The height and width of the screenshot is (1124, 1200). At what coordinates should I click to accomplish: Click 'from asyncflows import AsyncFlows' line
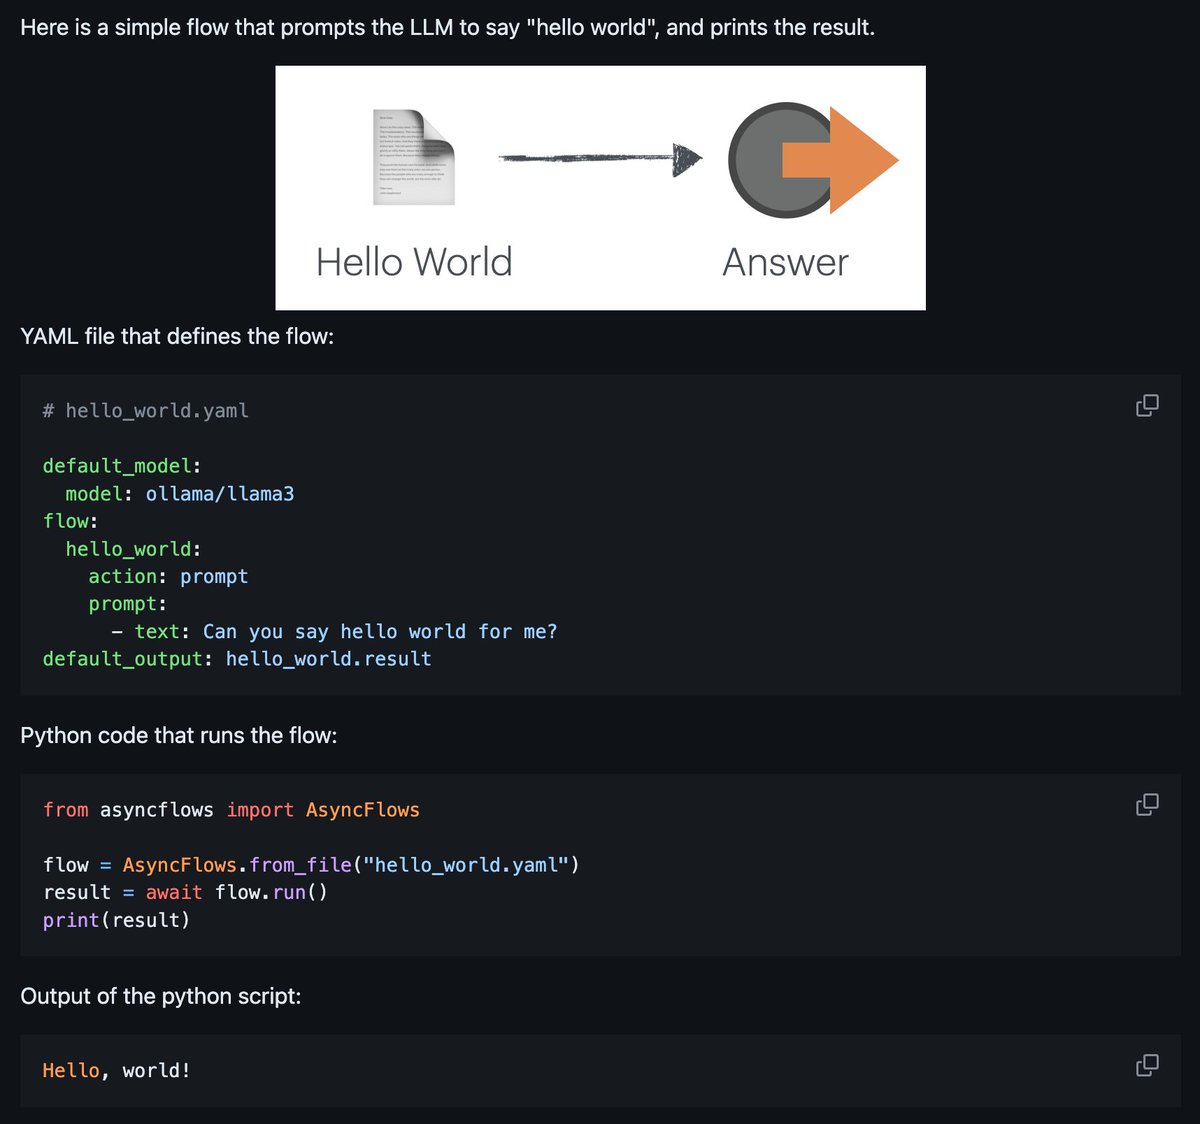231,810
